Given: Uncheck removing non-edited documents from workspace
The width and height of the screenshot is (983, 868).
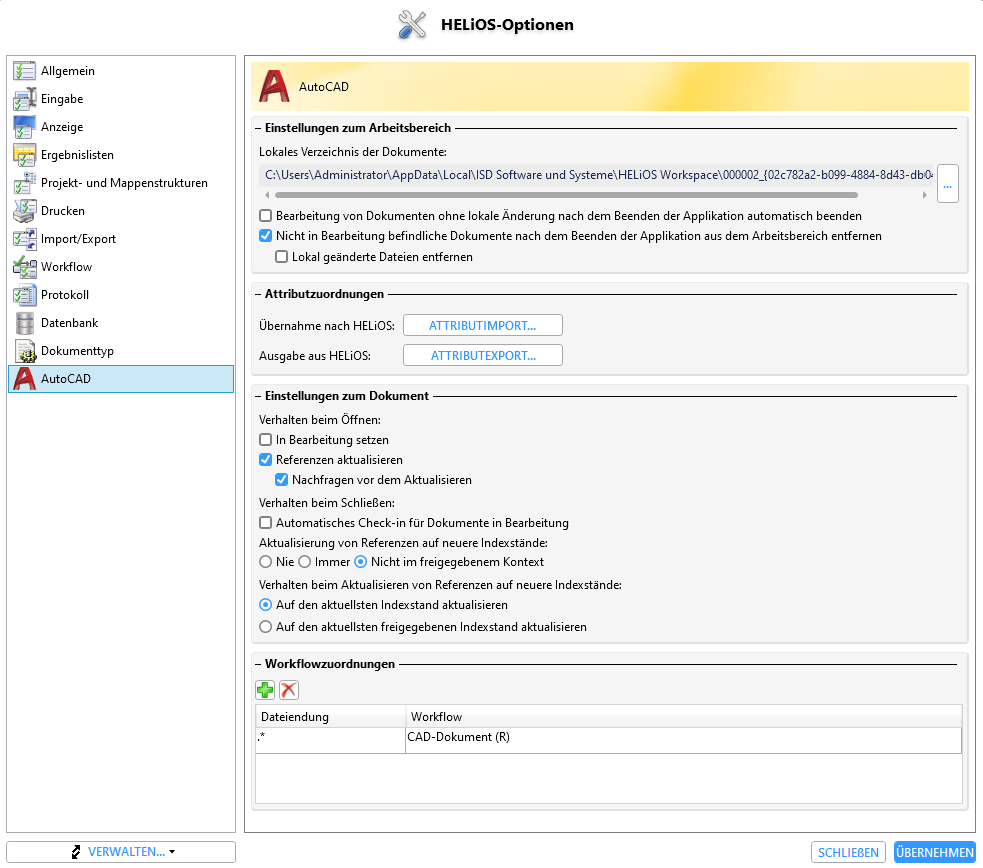Looking at the screenshot, I should 266,236.
